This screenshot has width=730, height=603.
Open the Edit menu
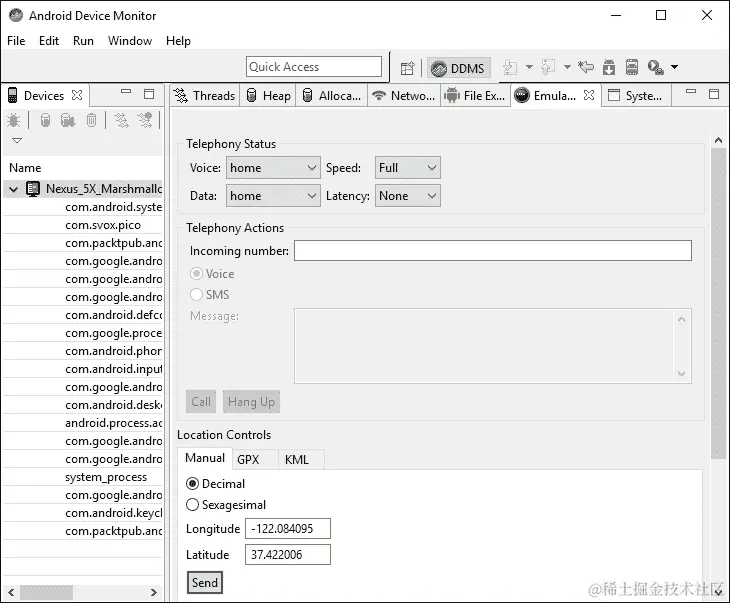click(49, 41)
